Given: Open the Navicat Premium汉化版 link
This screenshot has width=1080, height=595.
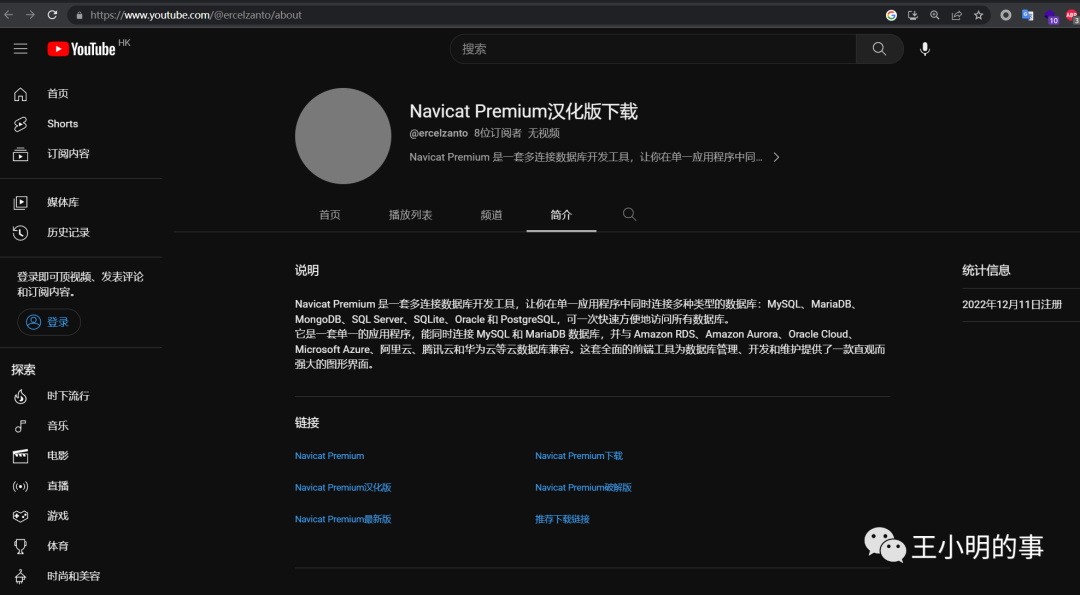Looking at the screenshot, I should (x=343, y=488).
